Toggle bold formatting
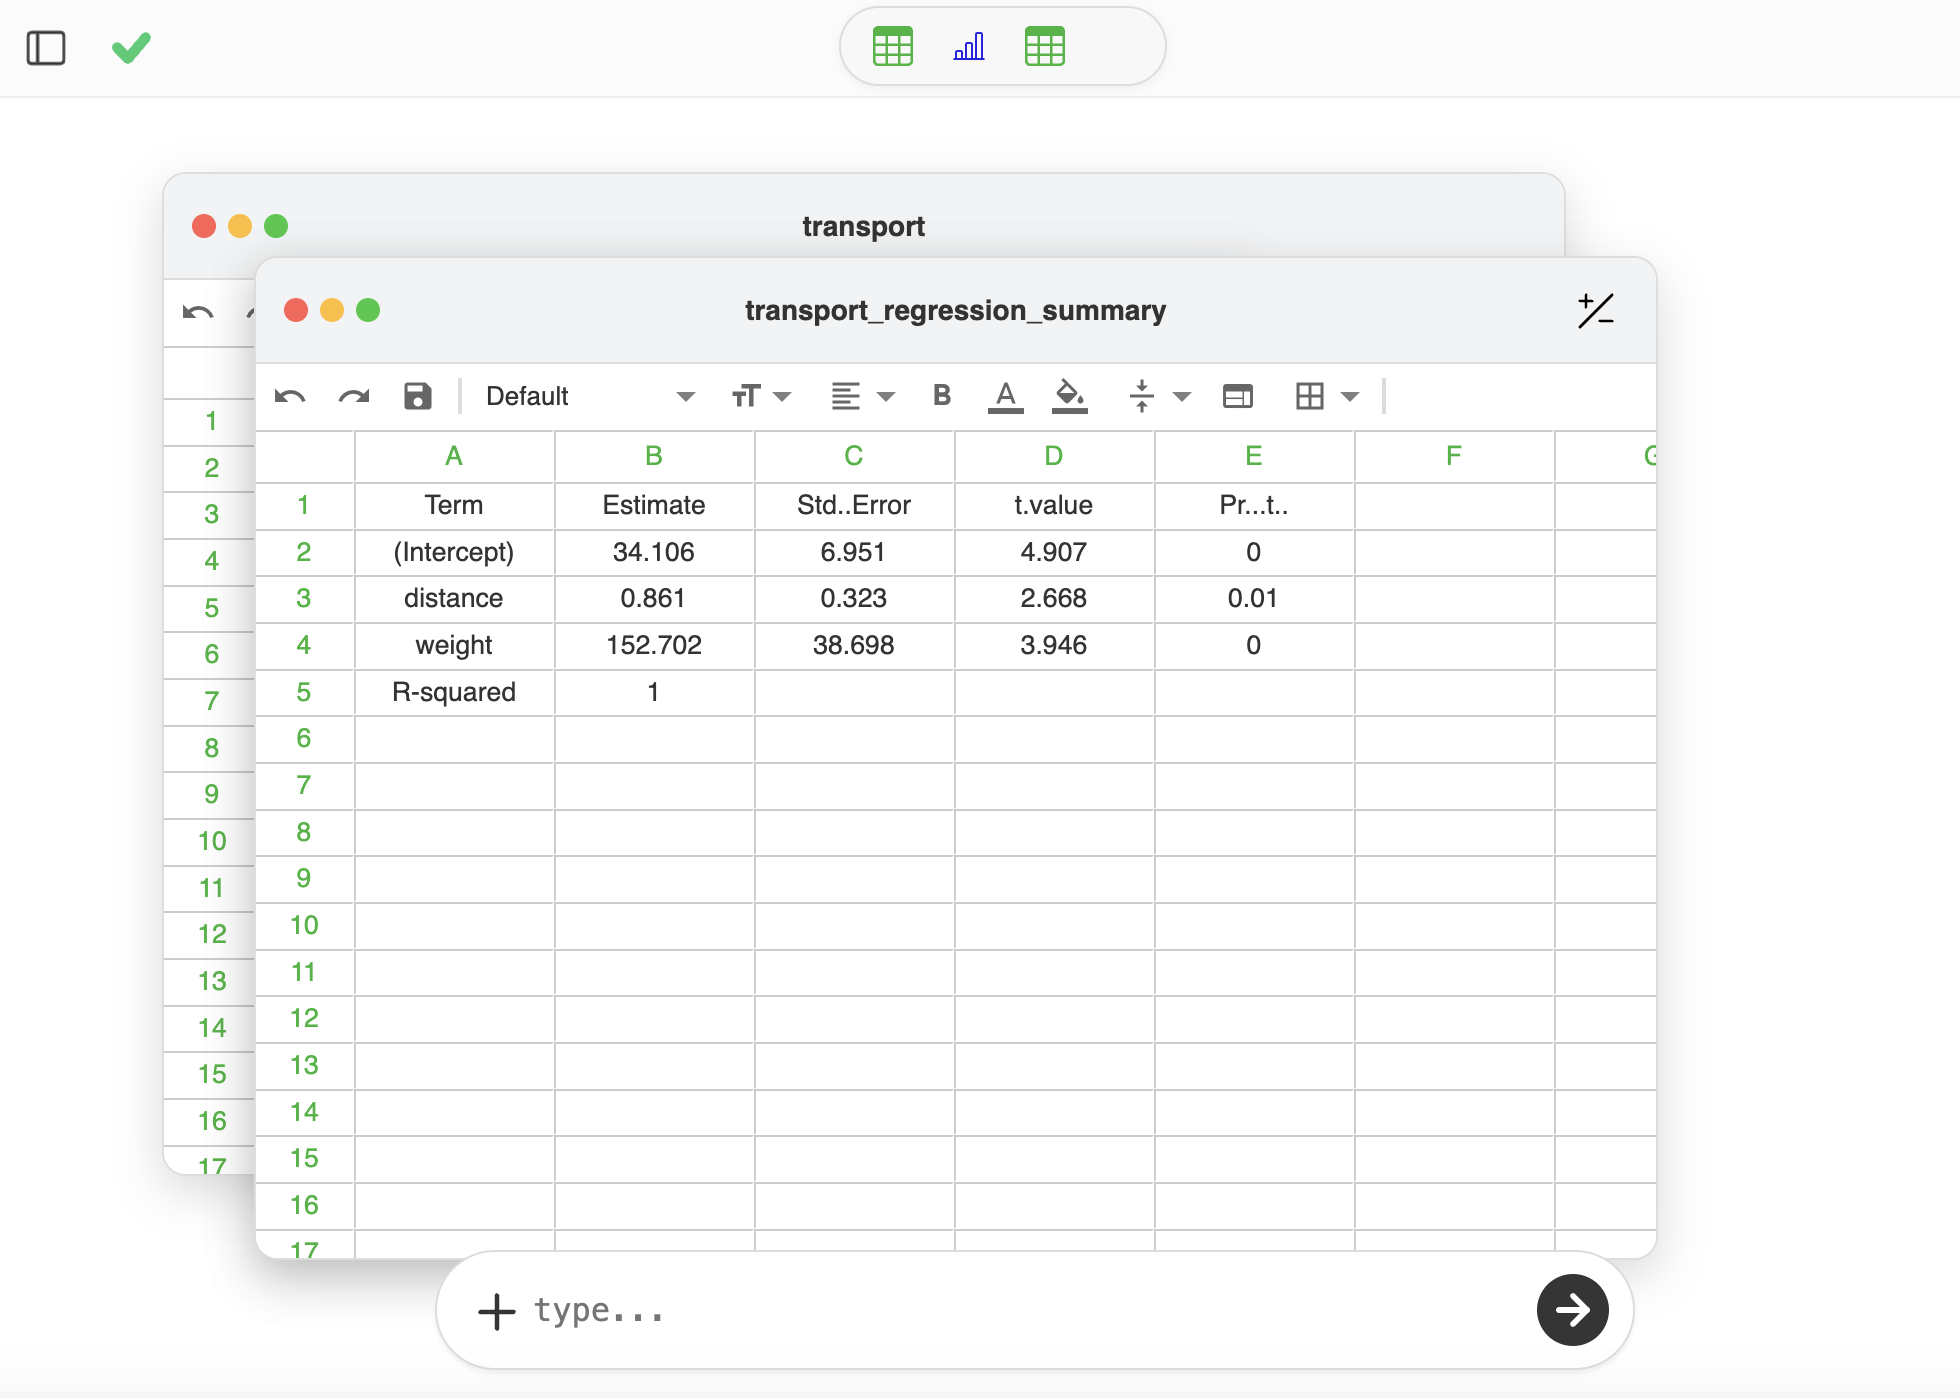1960x1398 pixels. tap(942, 396)
